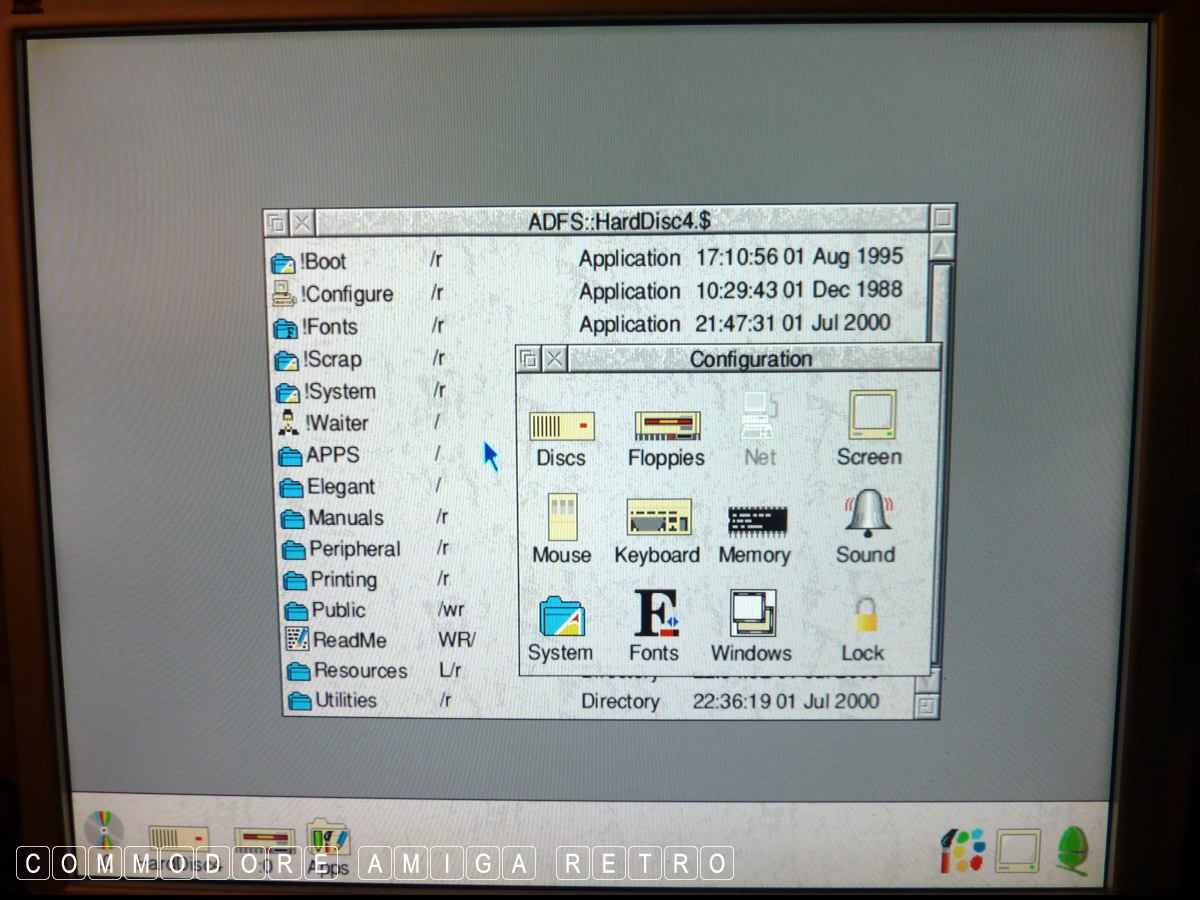Image resolution: width=1200 pixels, height=900 pixels.
Task: Click the HardDisc4 window scroll up arrow
Action: [x=941, y=247]
